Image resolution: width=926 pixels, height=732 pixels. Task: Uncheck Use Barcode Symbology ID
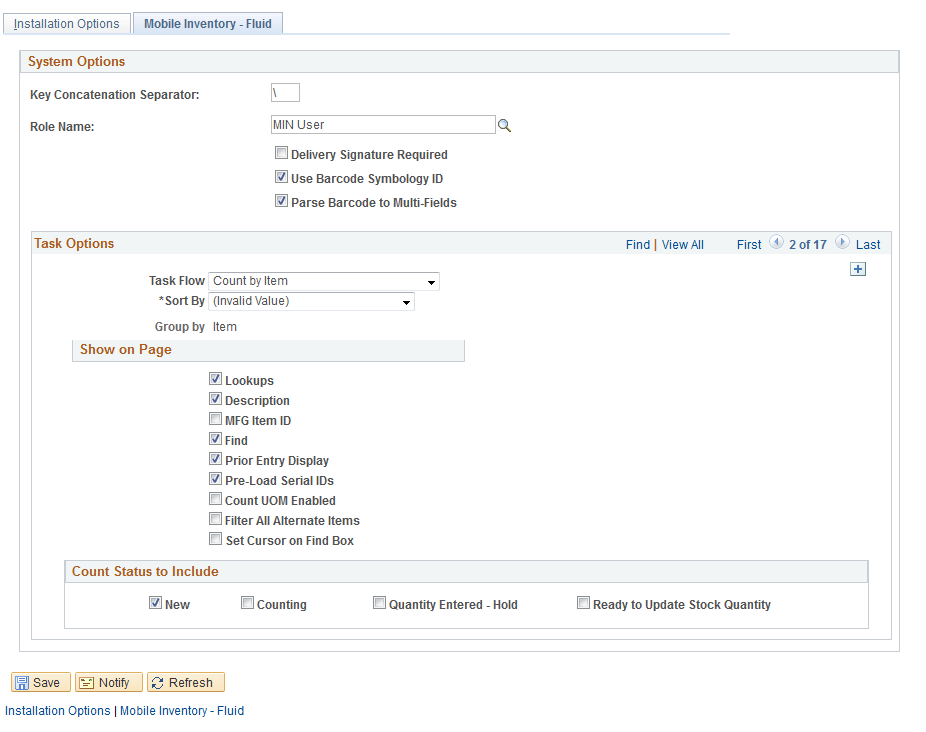point(281,176)
